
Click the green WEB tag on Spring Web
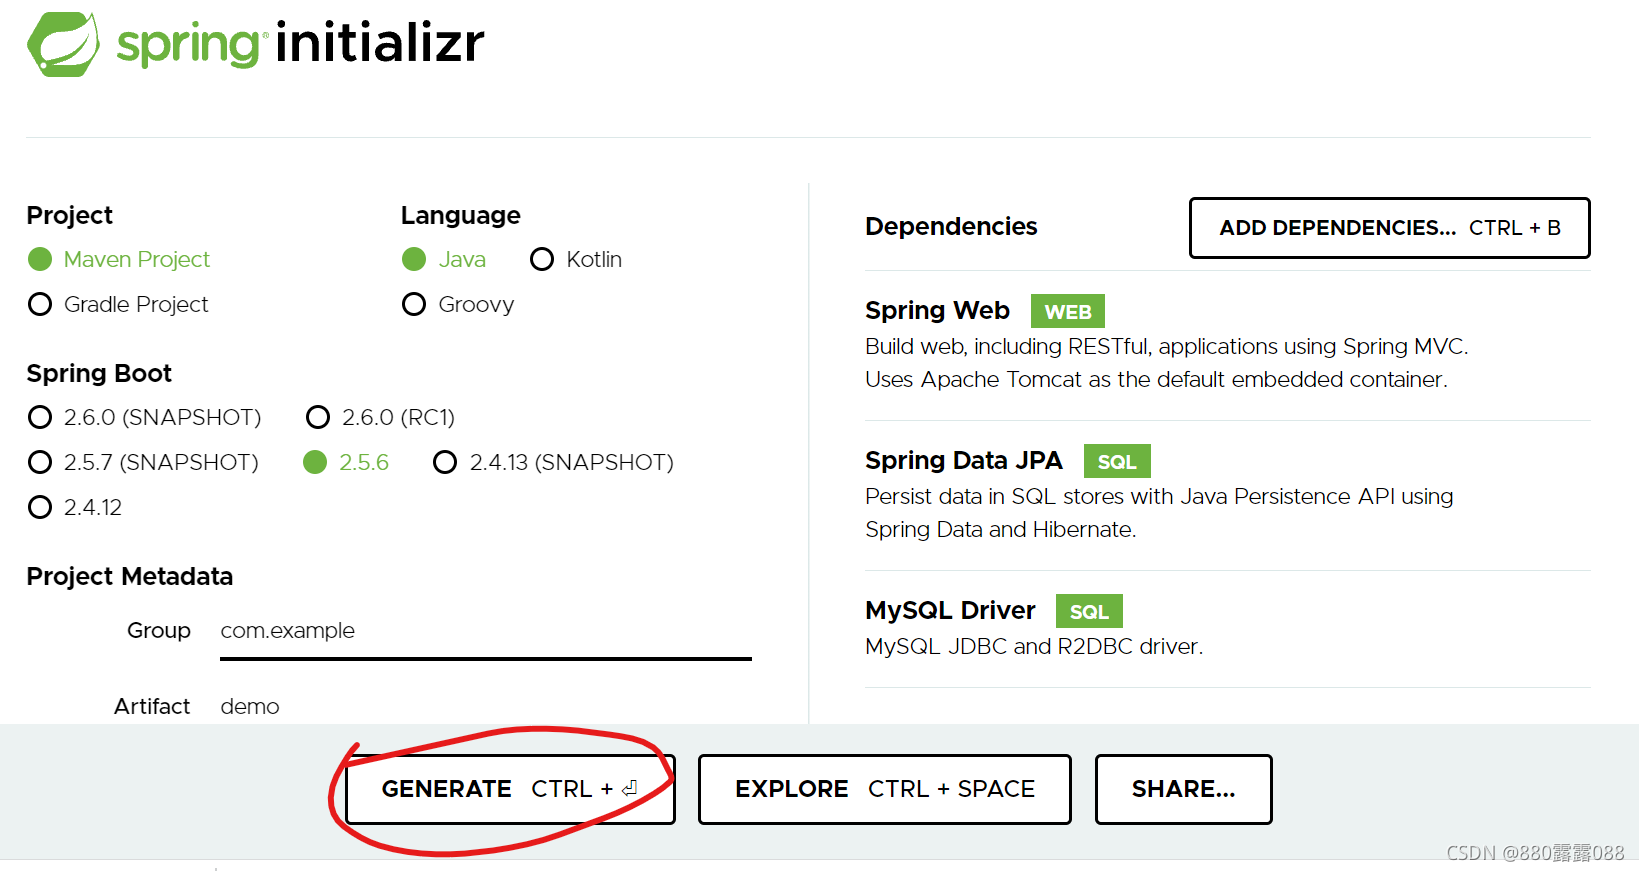pos(1066,311)
